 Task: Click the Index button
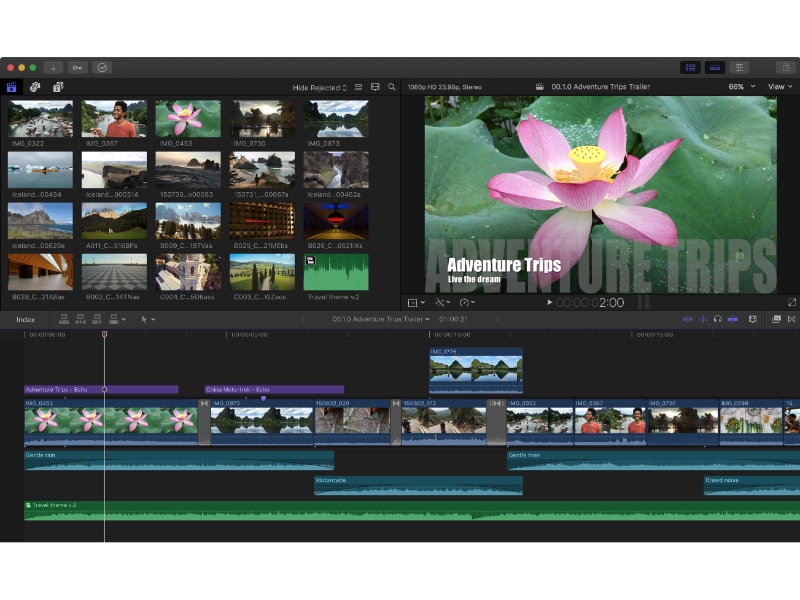click(x=26, y=319)
